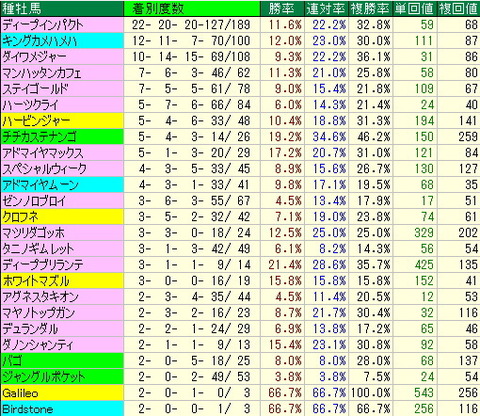Select the マヤノトップガン sire name
This screenshot has height=416, width=480.
point(39,313)
